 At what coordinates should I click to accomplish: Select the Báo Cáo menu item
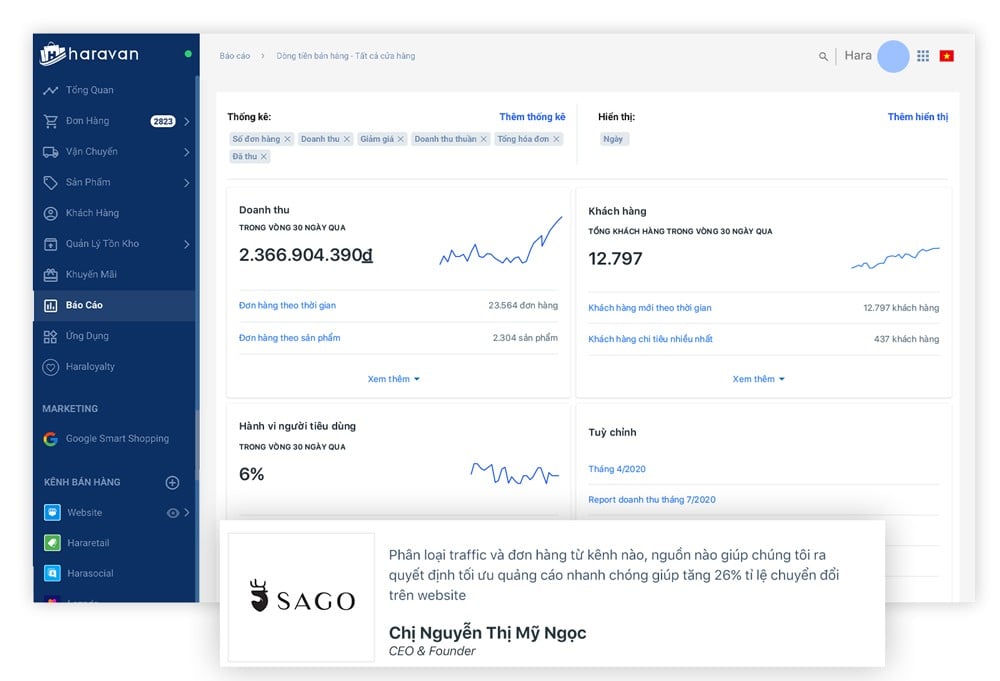click(x=115, y=305)
